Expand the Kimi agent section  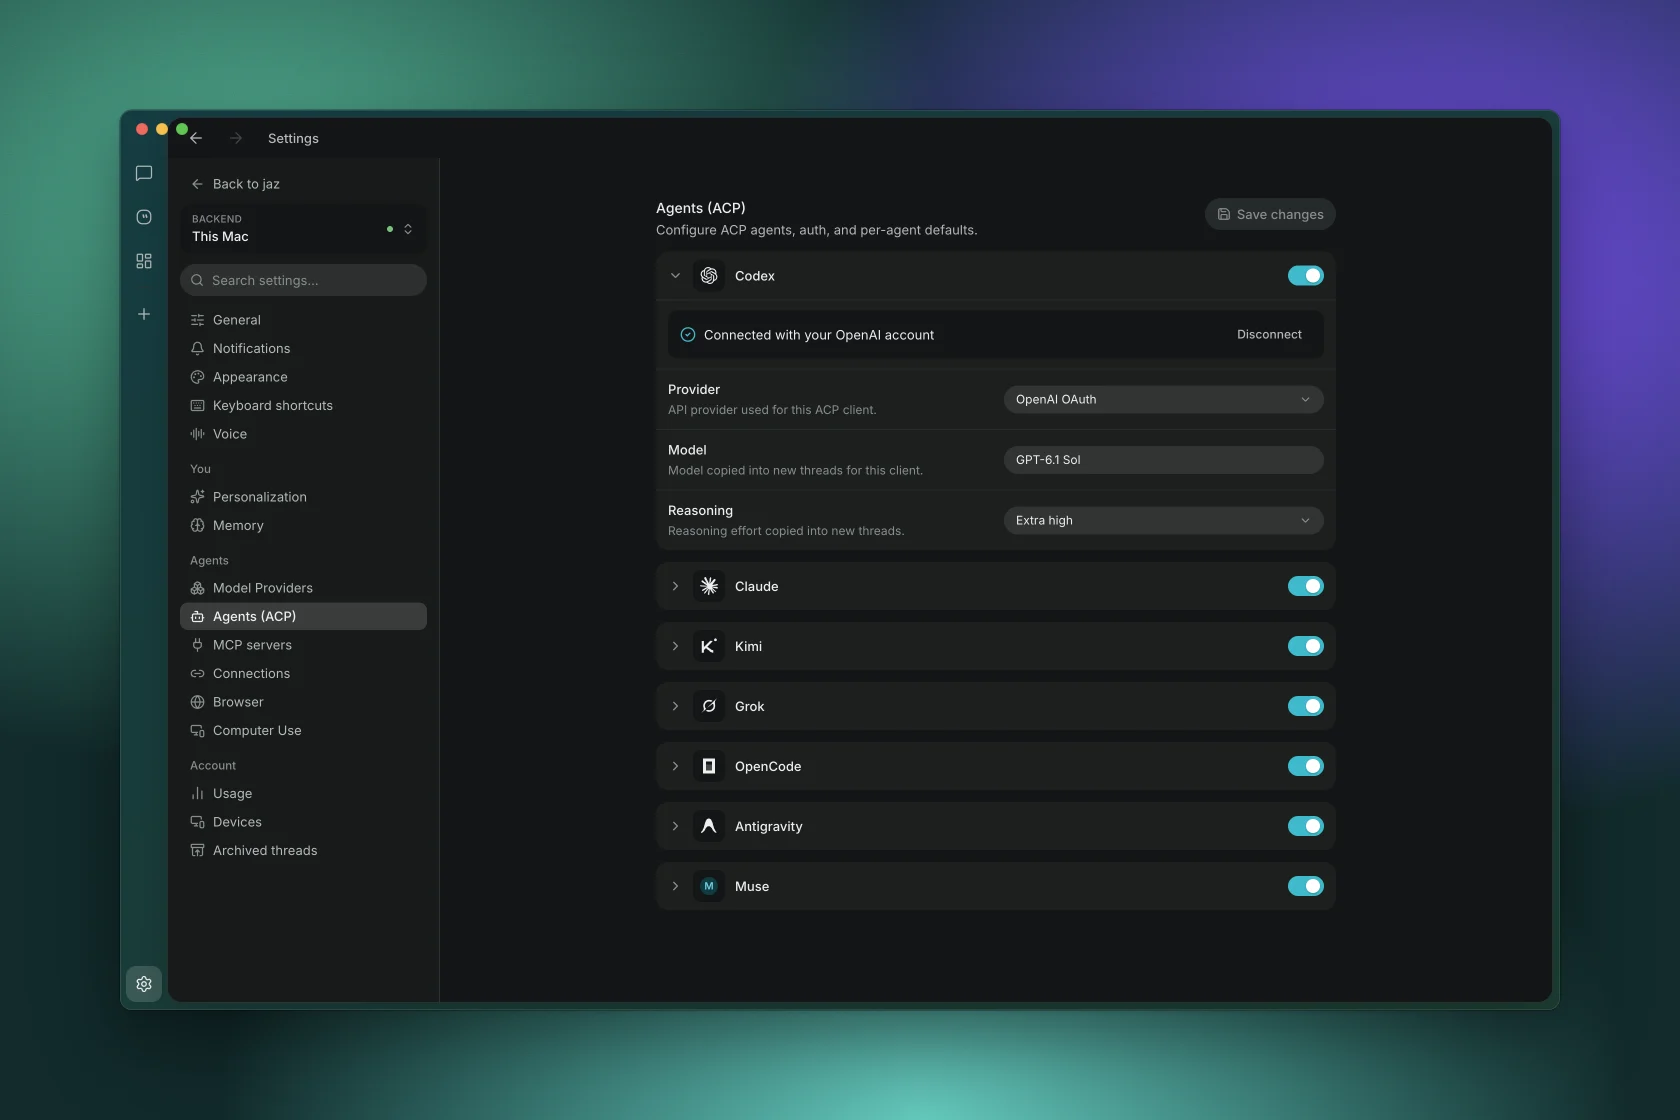675,646
